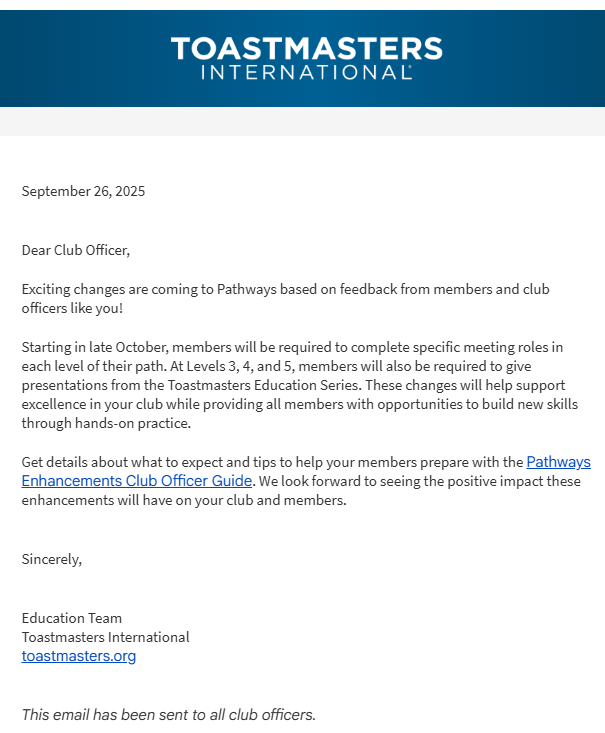Click the registered trademark symbol beside the logo
The image size is (605, 733).
tap(410, 67)
